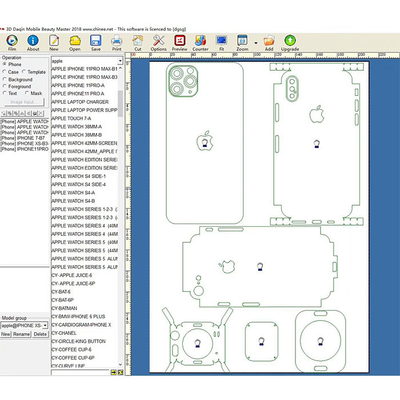Start cutting with the Cut icon
Screen dimensions: 400x400
(x=137, y=41)
